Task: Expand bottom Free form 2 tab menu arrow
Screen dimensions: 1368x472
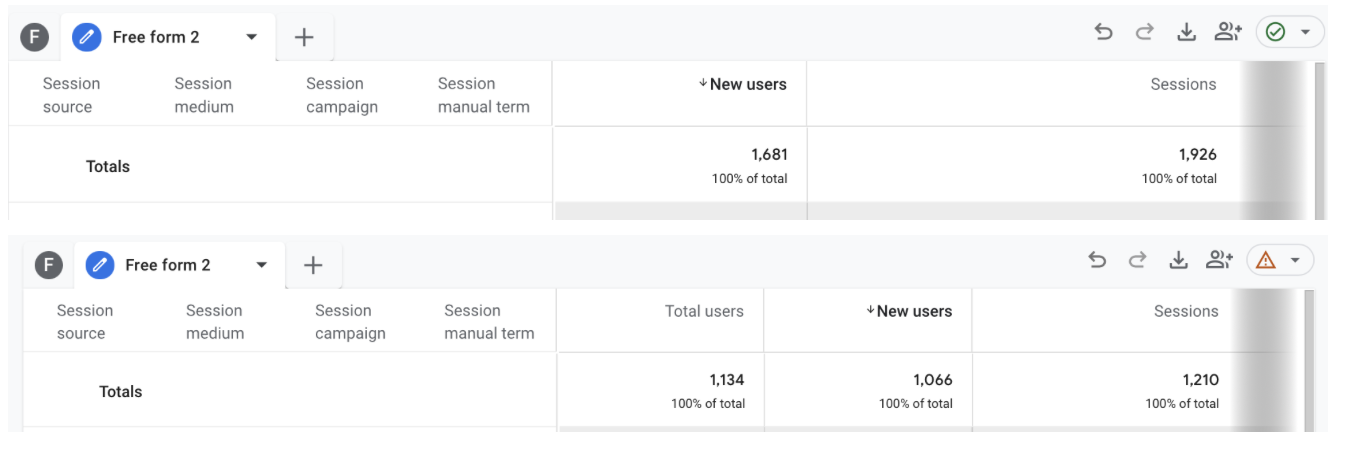Action: pos(262,265)
